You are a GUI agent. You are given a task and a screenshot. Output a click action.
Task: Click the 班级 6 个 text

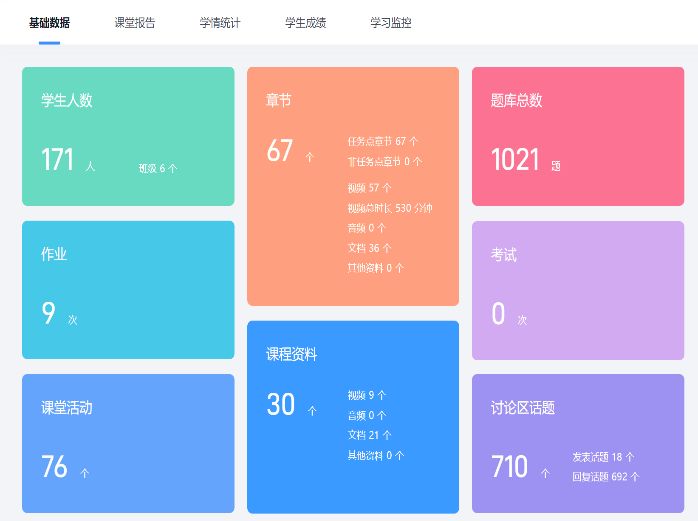pyautogui.click(x=158, y=168)
